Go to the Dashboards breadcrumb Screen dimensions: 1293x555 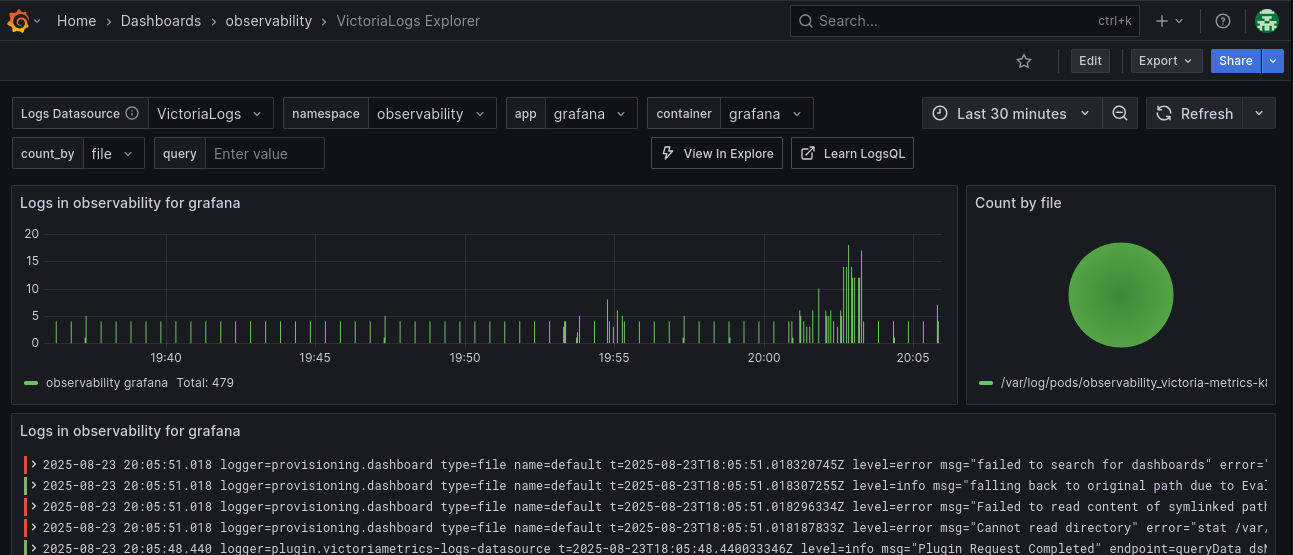161,20
